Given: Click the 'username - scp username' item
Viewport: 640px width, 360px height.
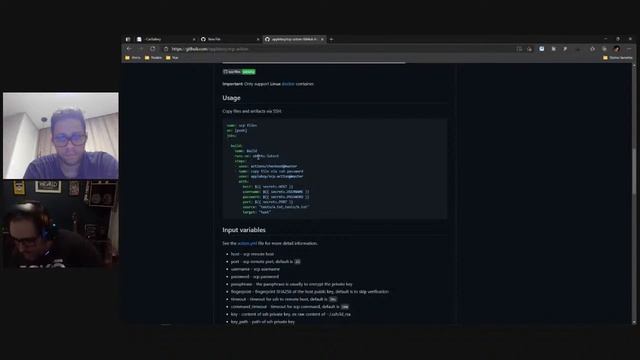Looking at the screenshot, I should click(x=256, y=269).
